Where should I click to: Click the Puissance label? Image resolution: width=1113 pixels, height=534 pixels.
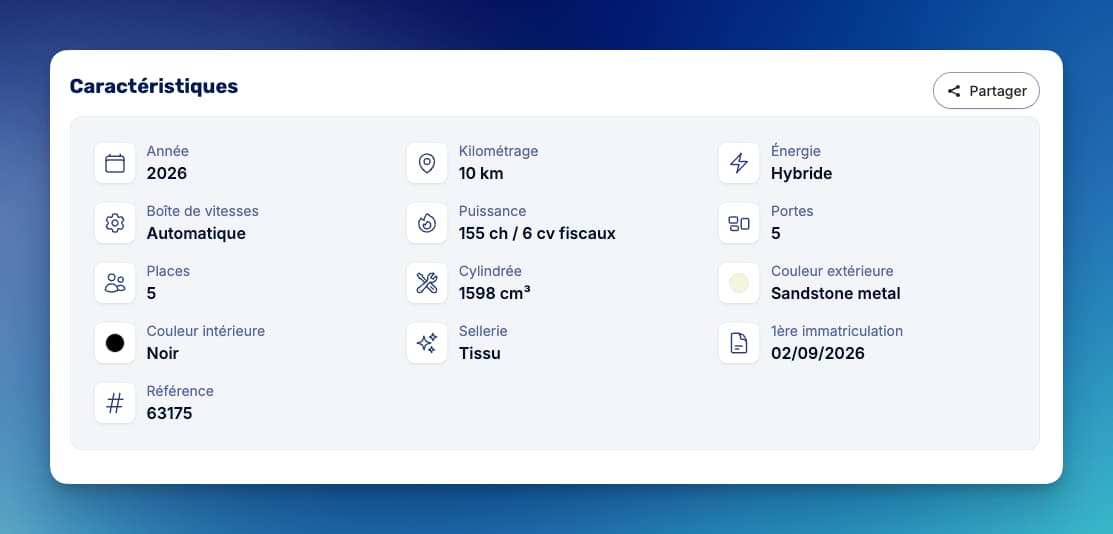[x=492, y=211]
